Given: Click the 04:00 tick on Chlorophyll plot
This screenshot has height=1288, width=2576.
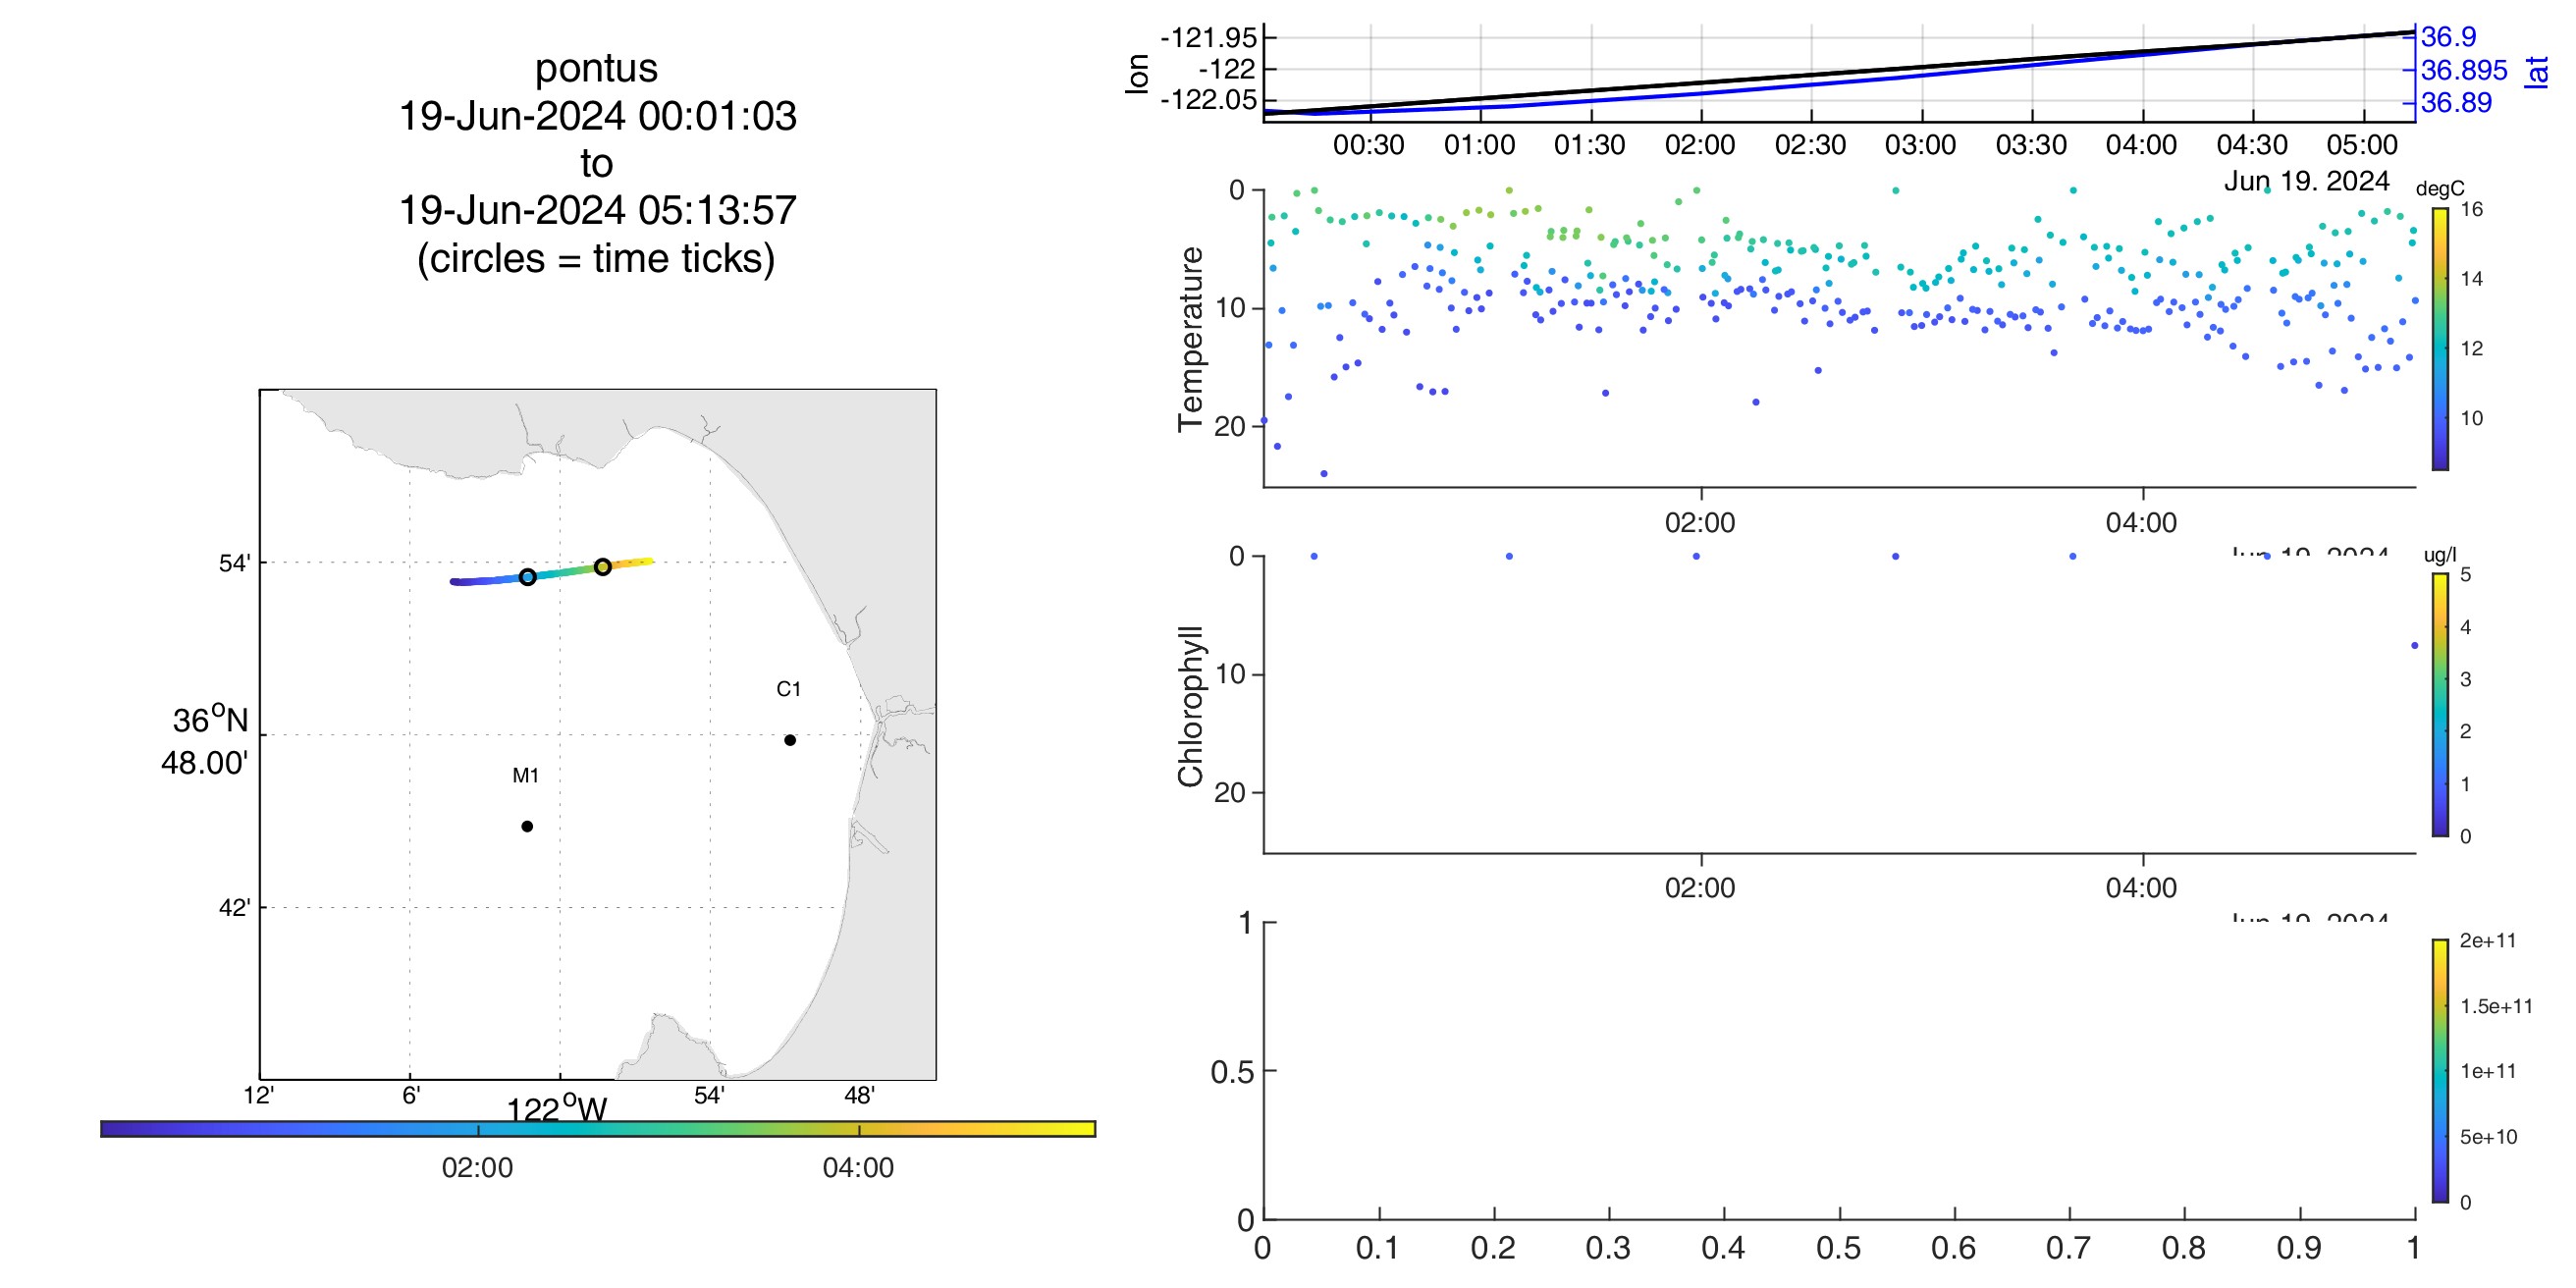Looking at the screenshot, I should point(2141,887).
